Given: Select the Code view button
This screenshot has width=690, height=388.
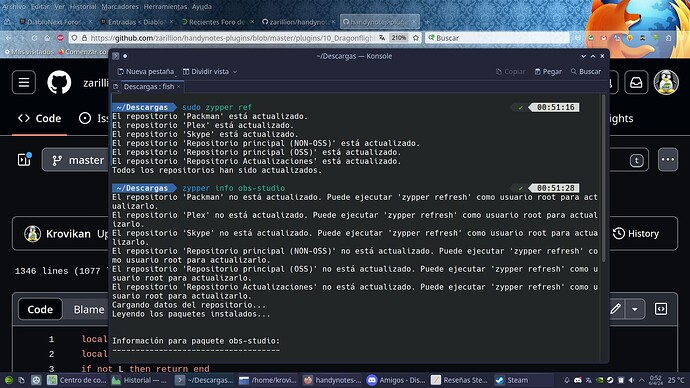Looking at the screenshot, I should click(40, 309).
